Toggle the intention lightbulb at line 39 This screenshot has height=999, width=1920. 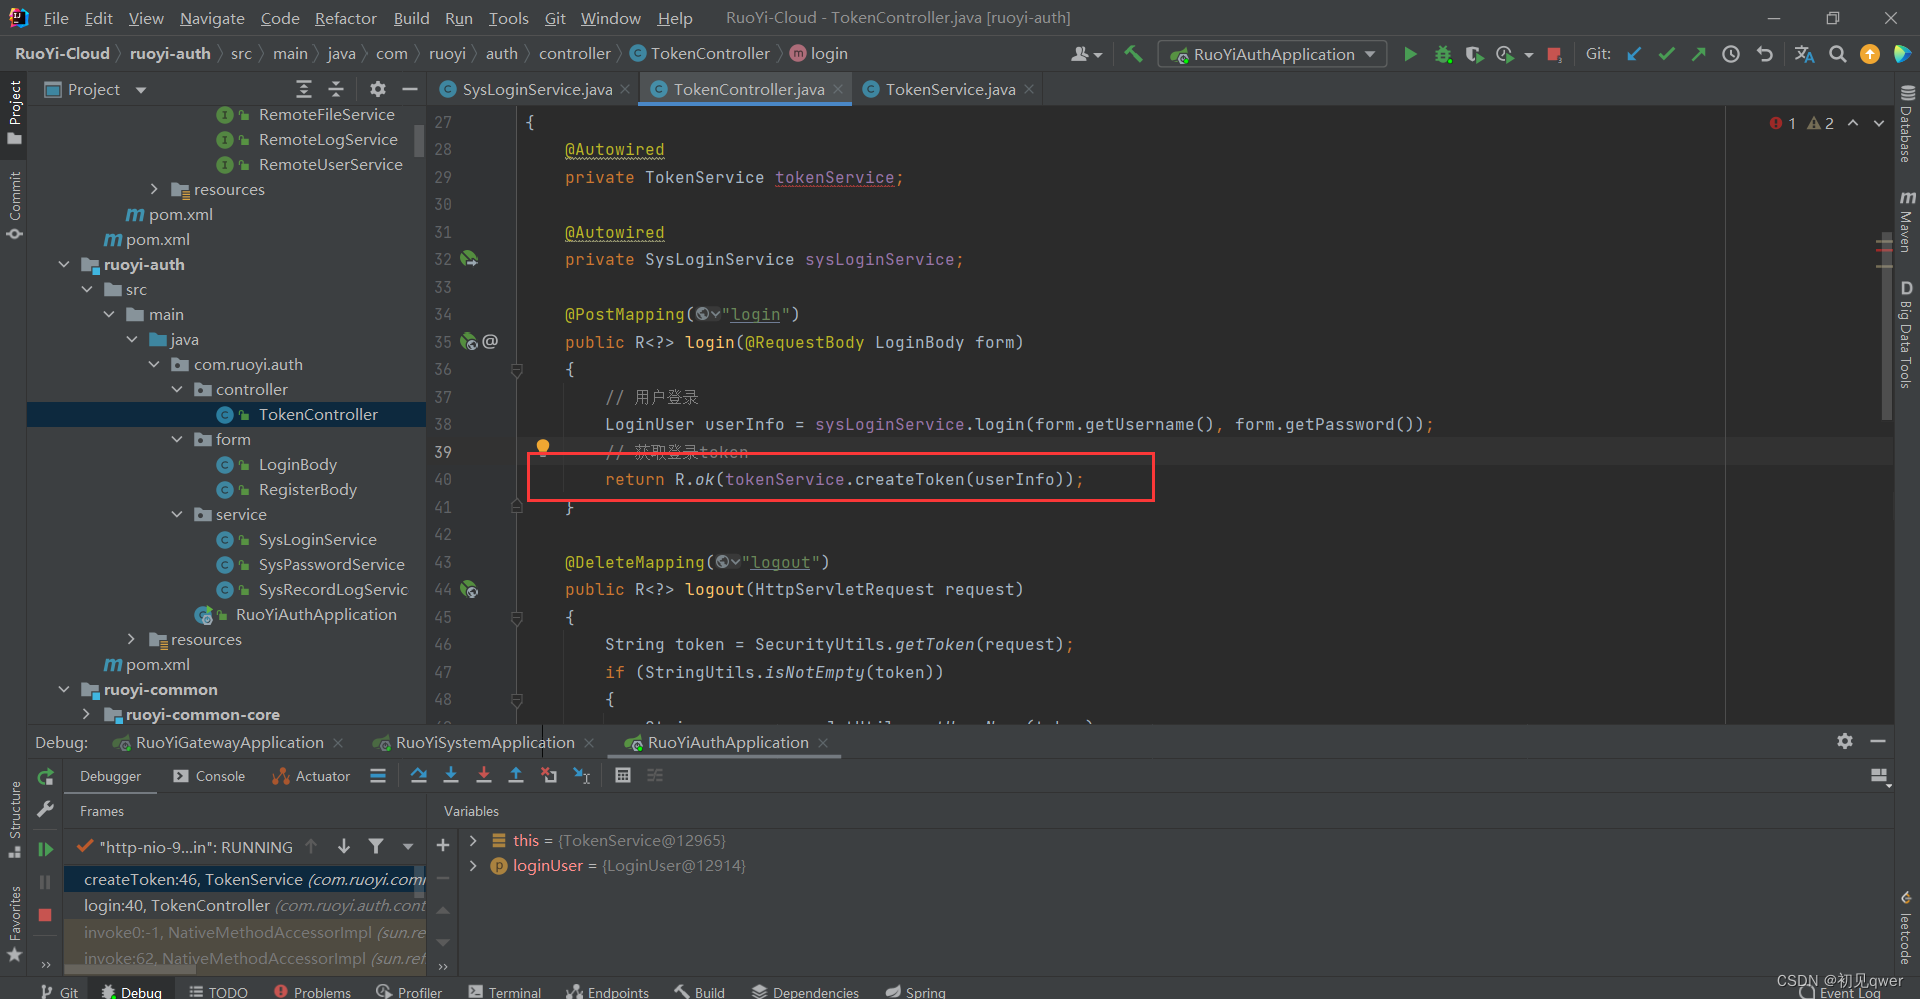point(543,447)
